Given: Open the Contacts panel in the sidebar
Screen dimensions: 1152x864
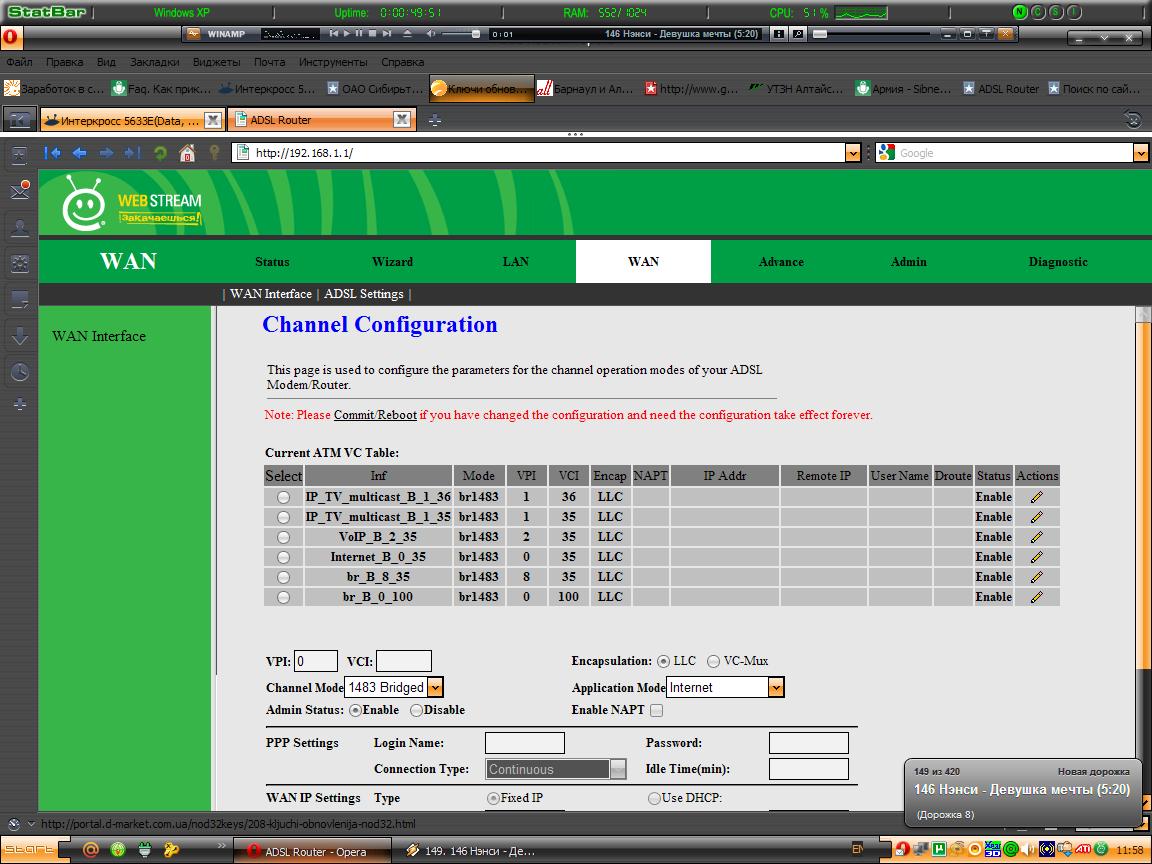Looking at the screenshot, I should tap(19, 227).
